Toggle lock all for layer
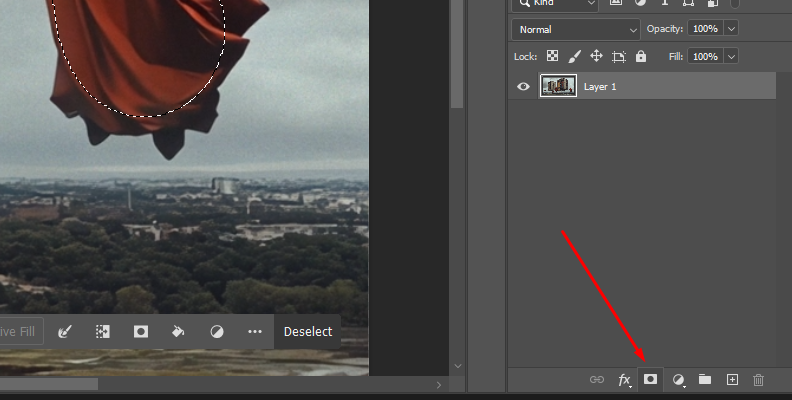Viewport: 792px width, 400px height. pyautogui.click(x=640, y=57)
